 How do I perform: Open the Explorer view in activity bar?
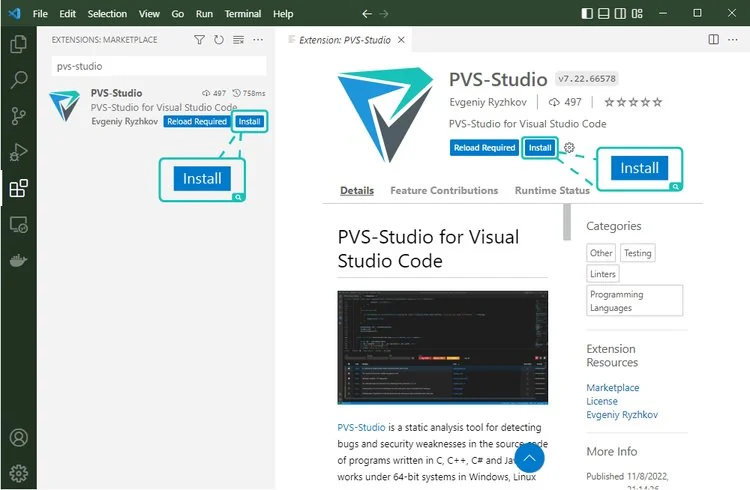pyautogui.click(x=18, y=44)
